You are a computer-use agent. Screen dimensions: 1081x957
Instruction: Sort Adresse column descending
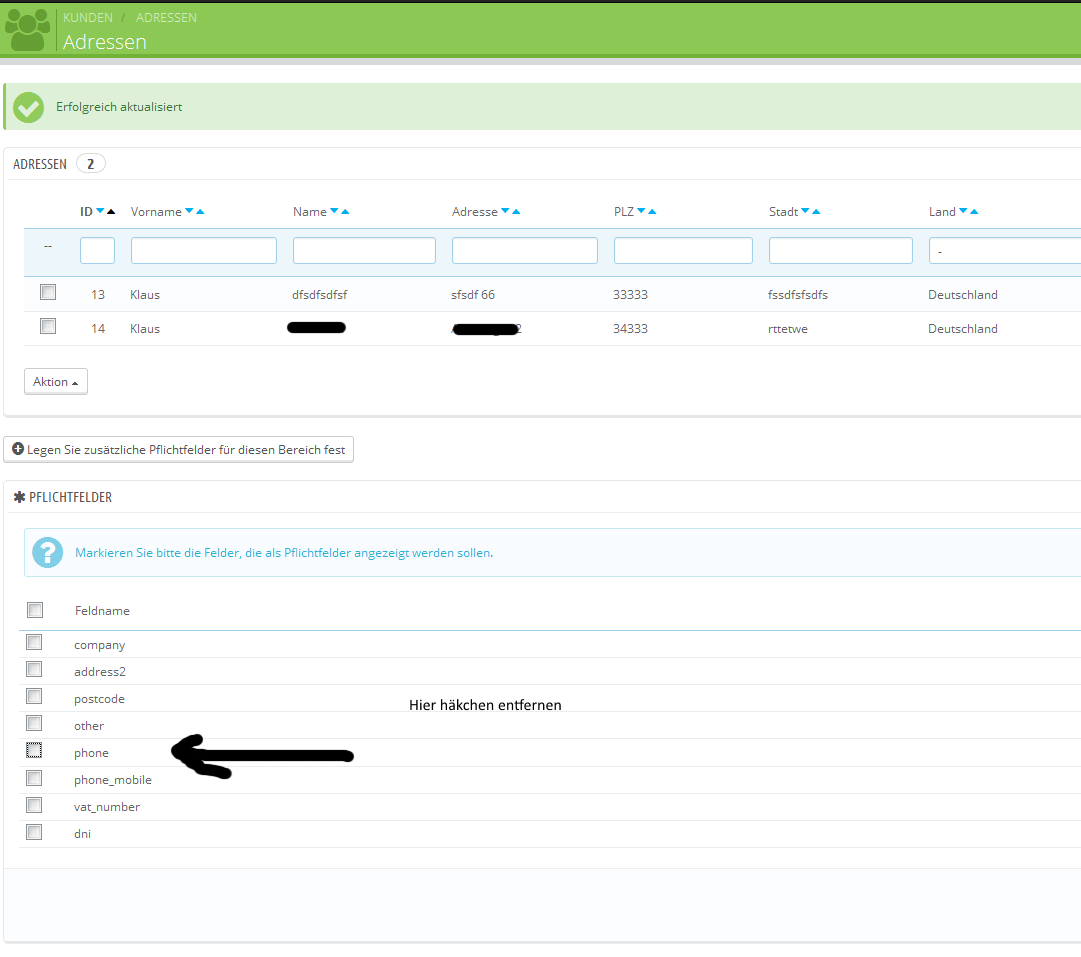pos(505,211)
